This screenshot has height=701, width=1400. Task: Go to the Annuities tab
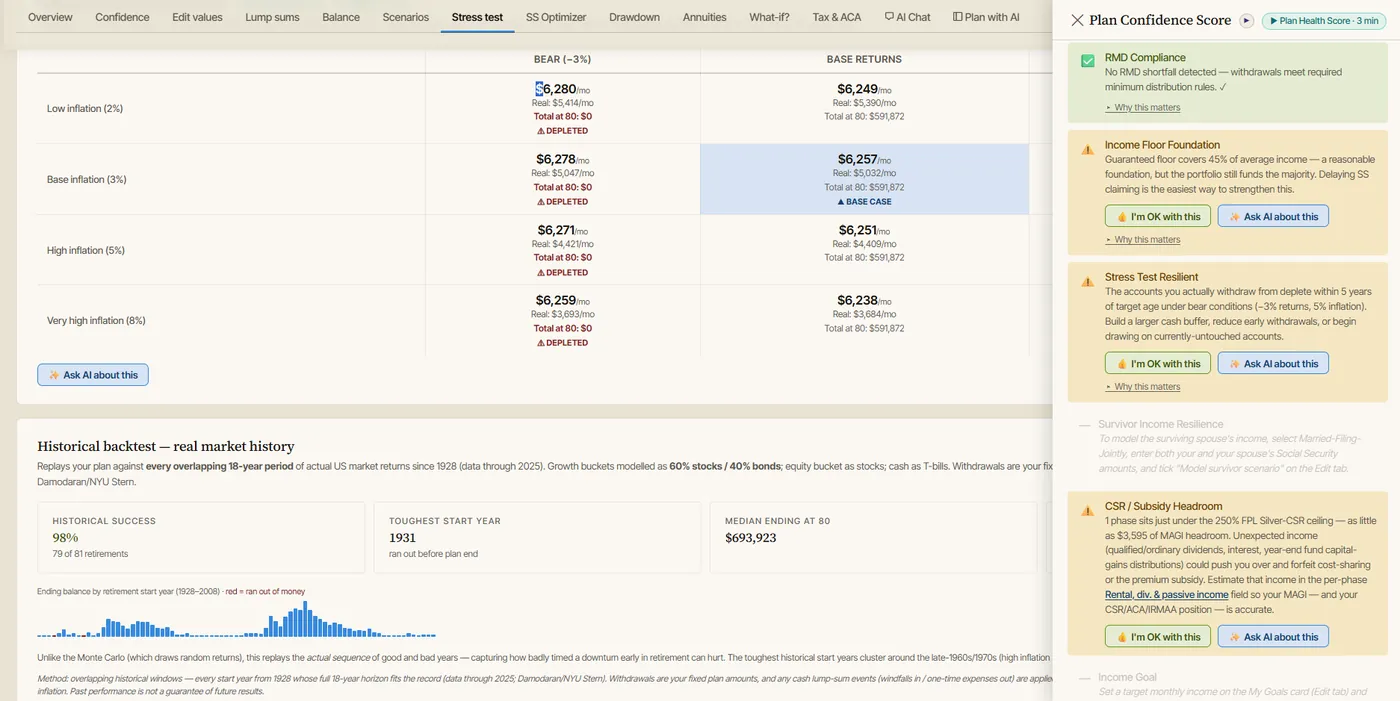[704, 17]
